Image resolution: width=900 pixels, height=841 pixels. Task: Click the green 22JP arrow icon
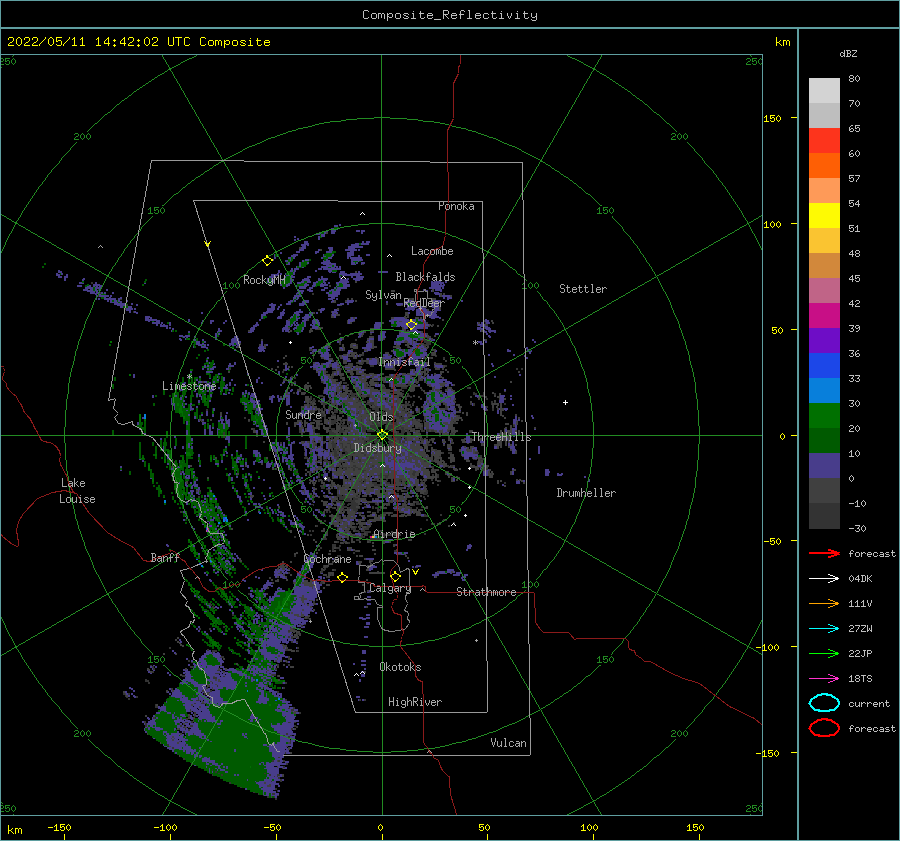pyautogui.click(x=824, y=653)
